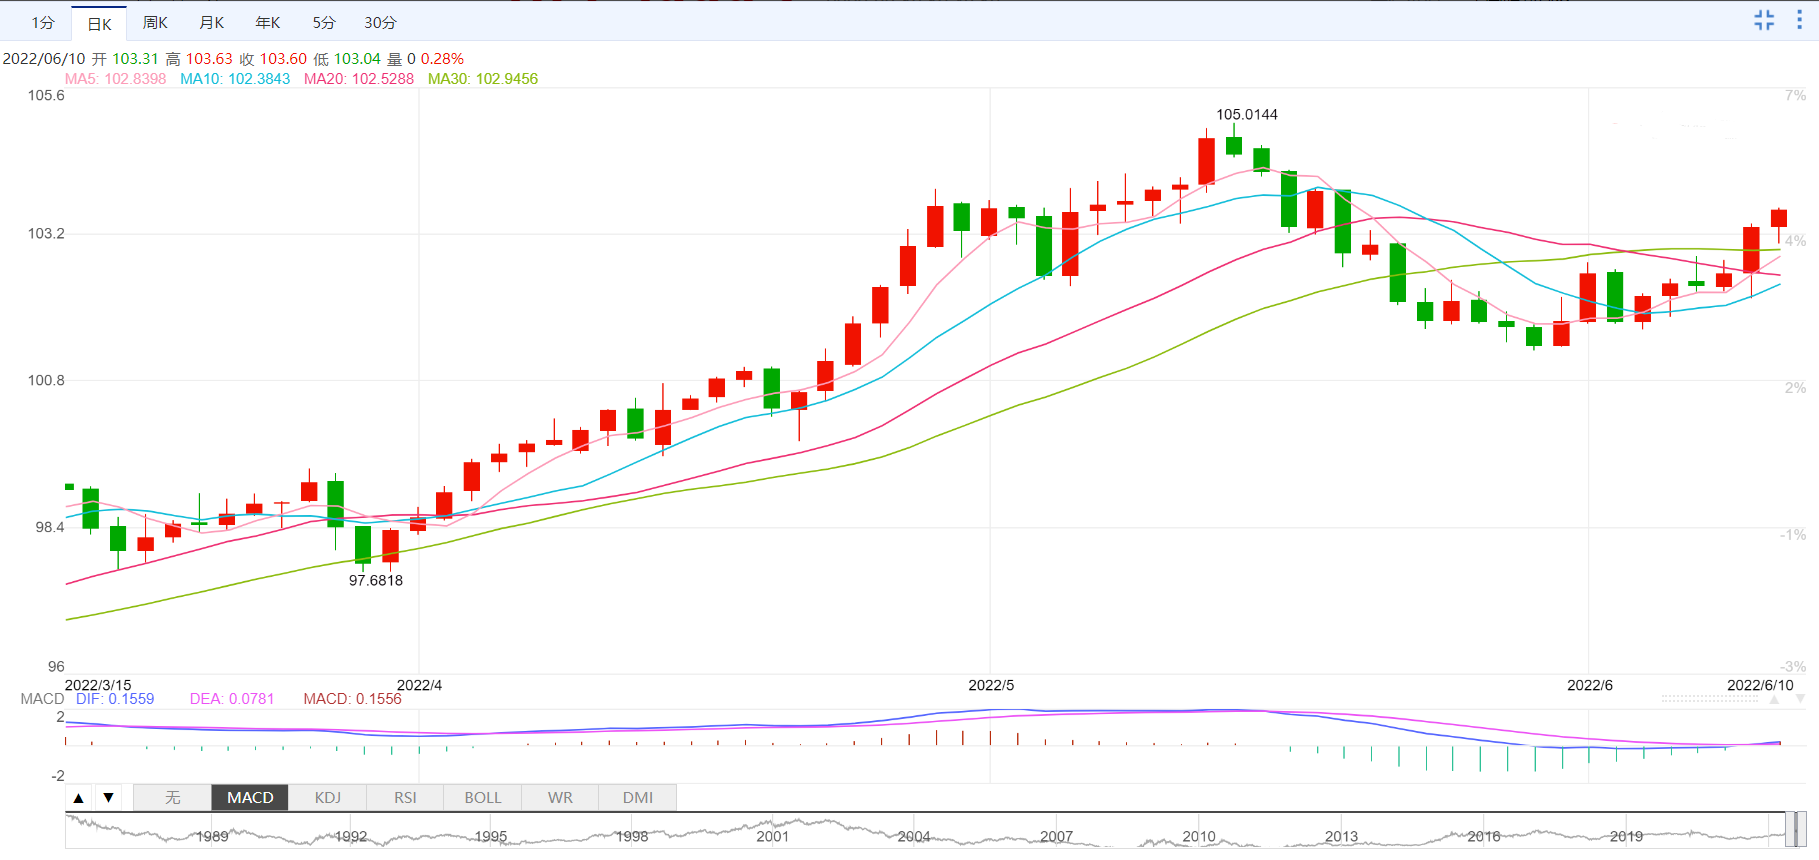Click the MA5: 102.8398 legend label
Viewport: 1819px width, 860px height.
coord(116,79)
